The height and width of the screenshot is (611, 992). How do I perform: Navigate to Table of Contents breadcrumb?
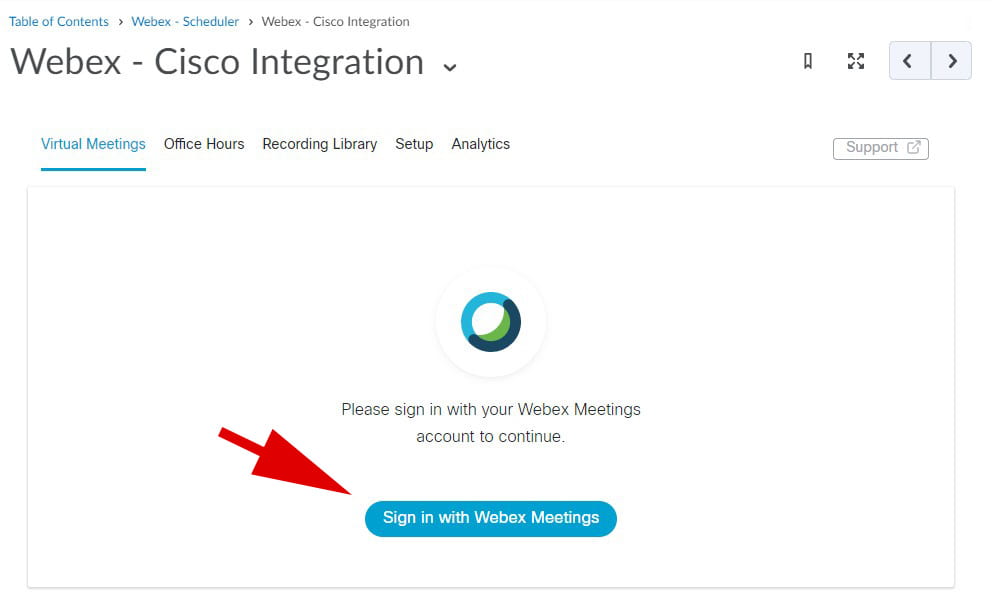coord(59,21)
